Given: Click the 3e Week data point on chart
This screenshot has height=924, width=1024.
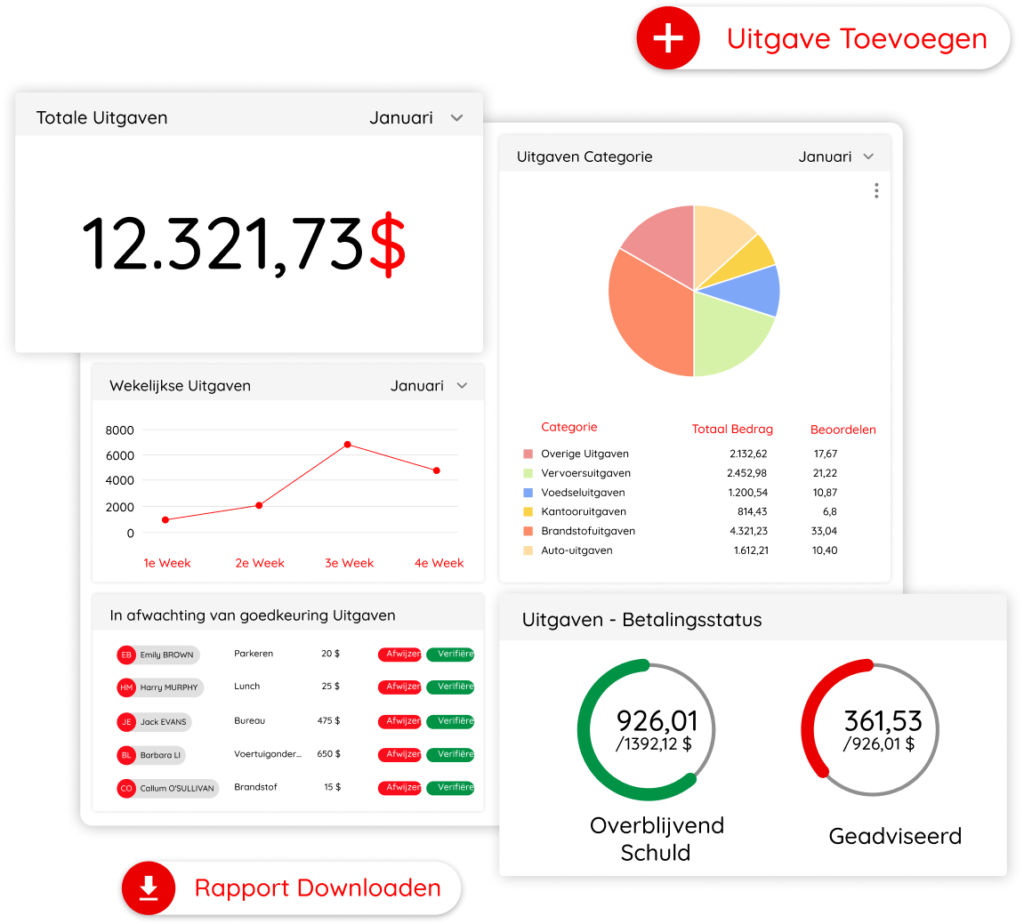Looking at the screenshot, I should tap(347, 444).
